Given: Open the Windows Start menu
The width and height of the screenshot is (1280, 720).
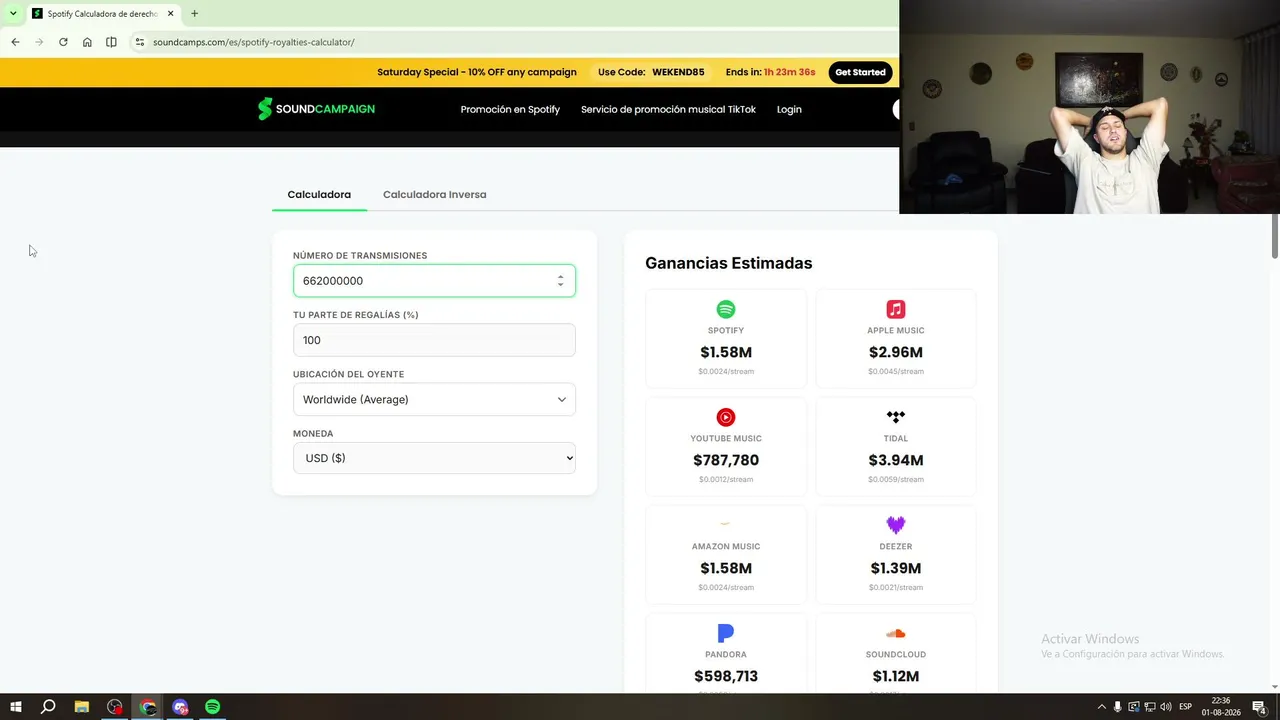Looking at the screenshot, I should coord(16,707).
